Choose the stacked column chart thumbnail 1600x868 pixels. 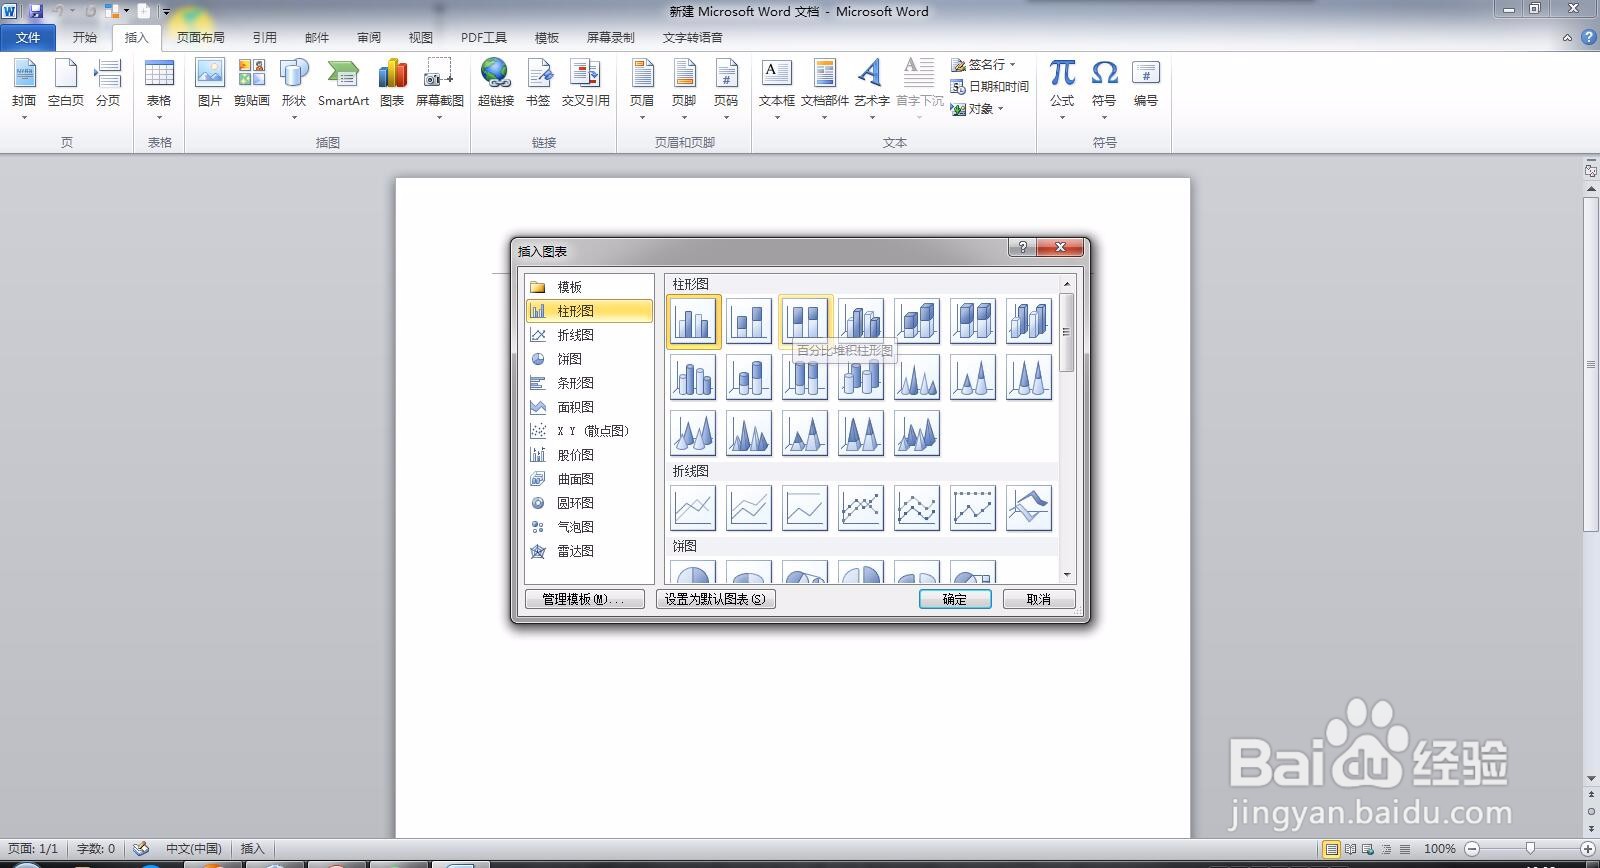point(749,321)
